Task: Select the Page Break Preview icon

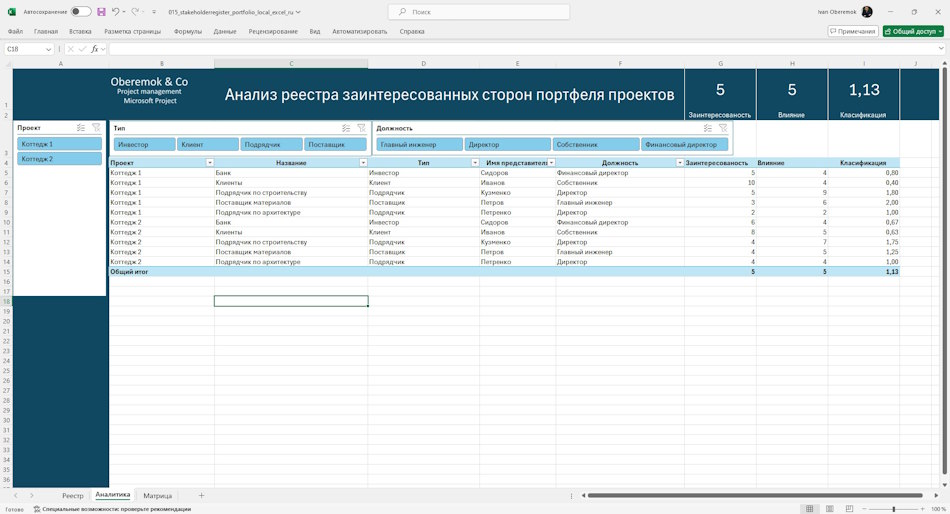Action: click(x=849, y=509)
